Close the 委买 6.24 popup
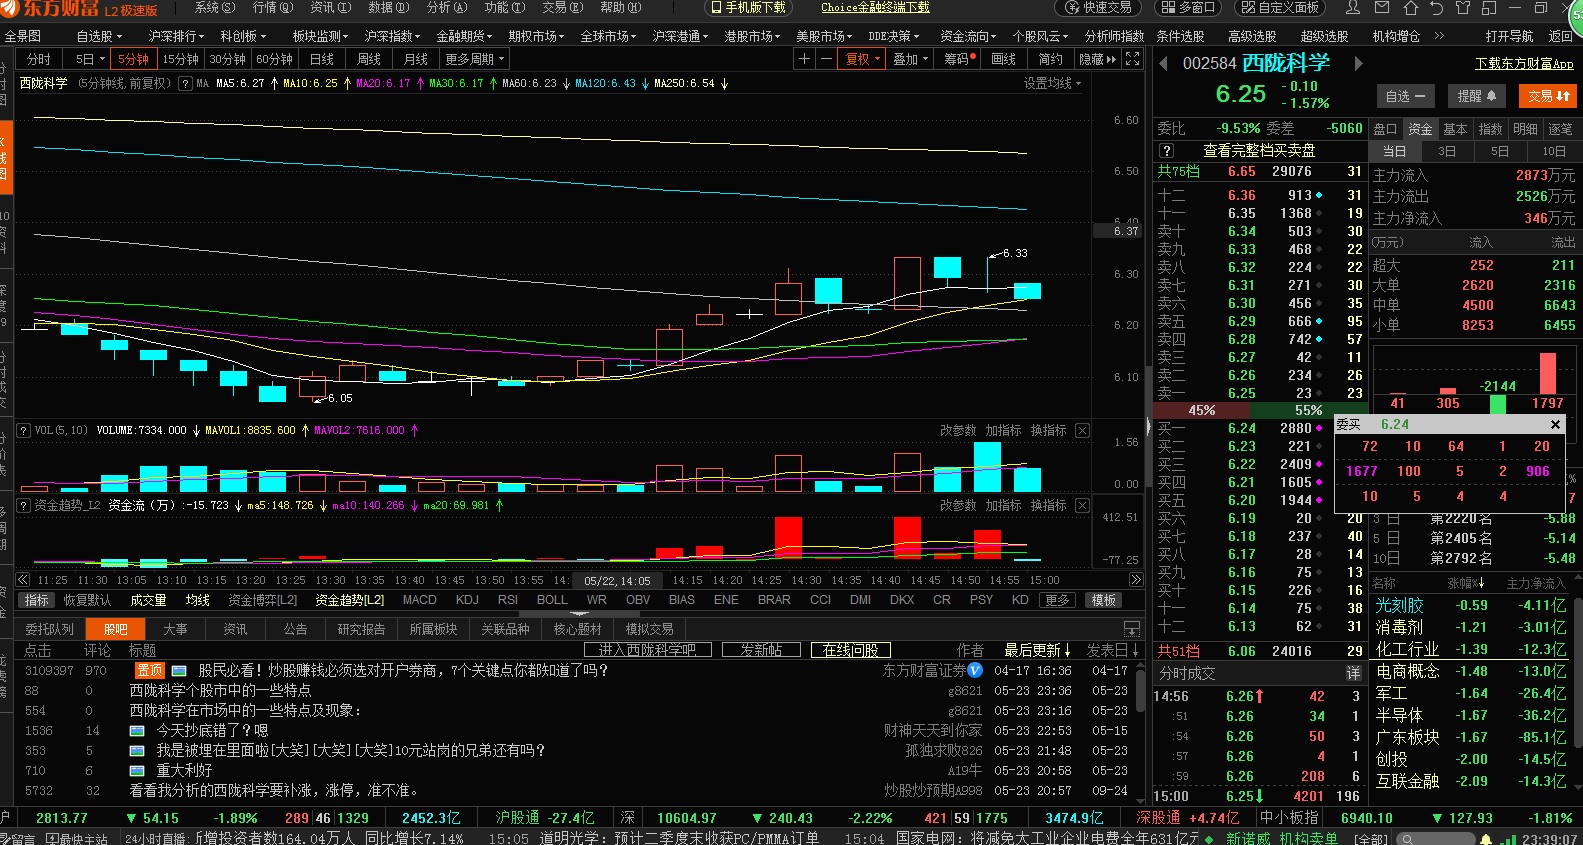Viewport: 1583px width, 845px height. coord(1556,424)
